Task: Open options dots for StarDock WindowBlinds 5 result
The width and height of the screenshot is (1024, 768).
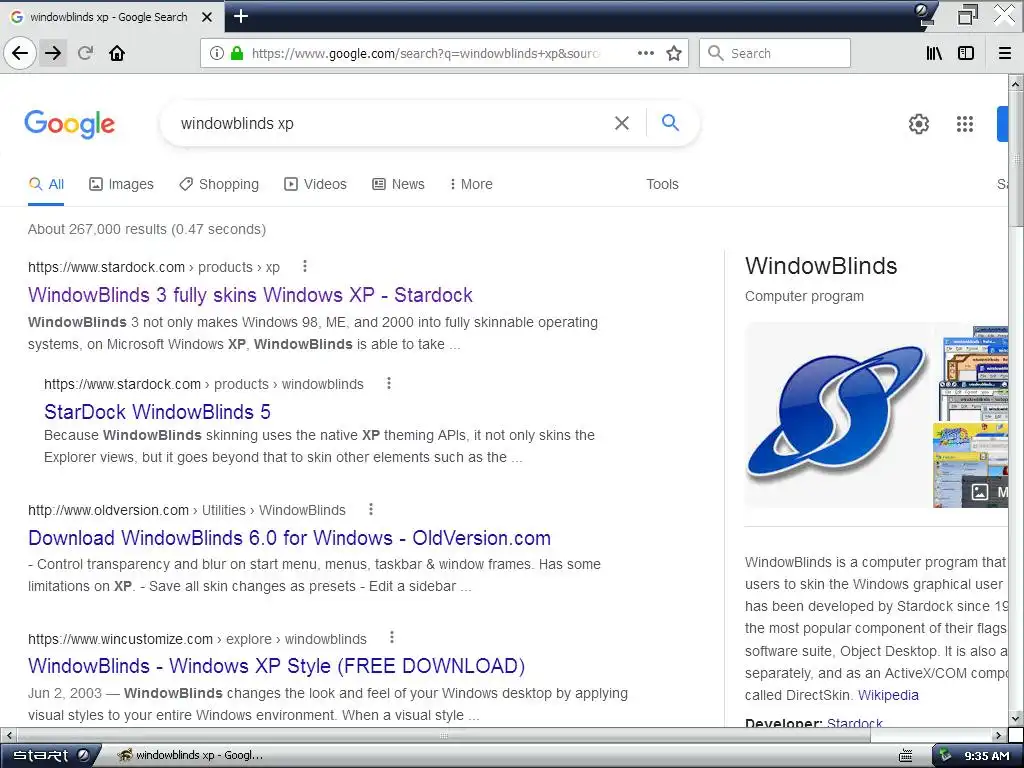Action: pos(389,383)
